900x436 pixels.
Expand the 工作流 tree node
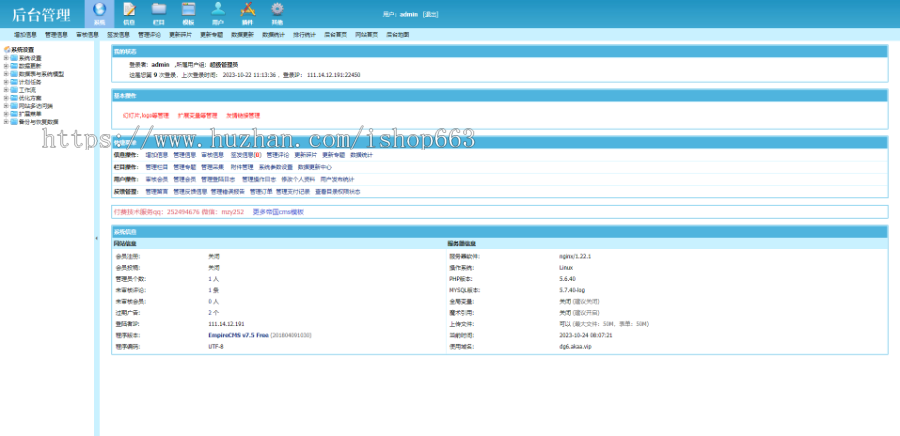(6, 90)
